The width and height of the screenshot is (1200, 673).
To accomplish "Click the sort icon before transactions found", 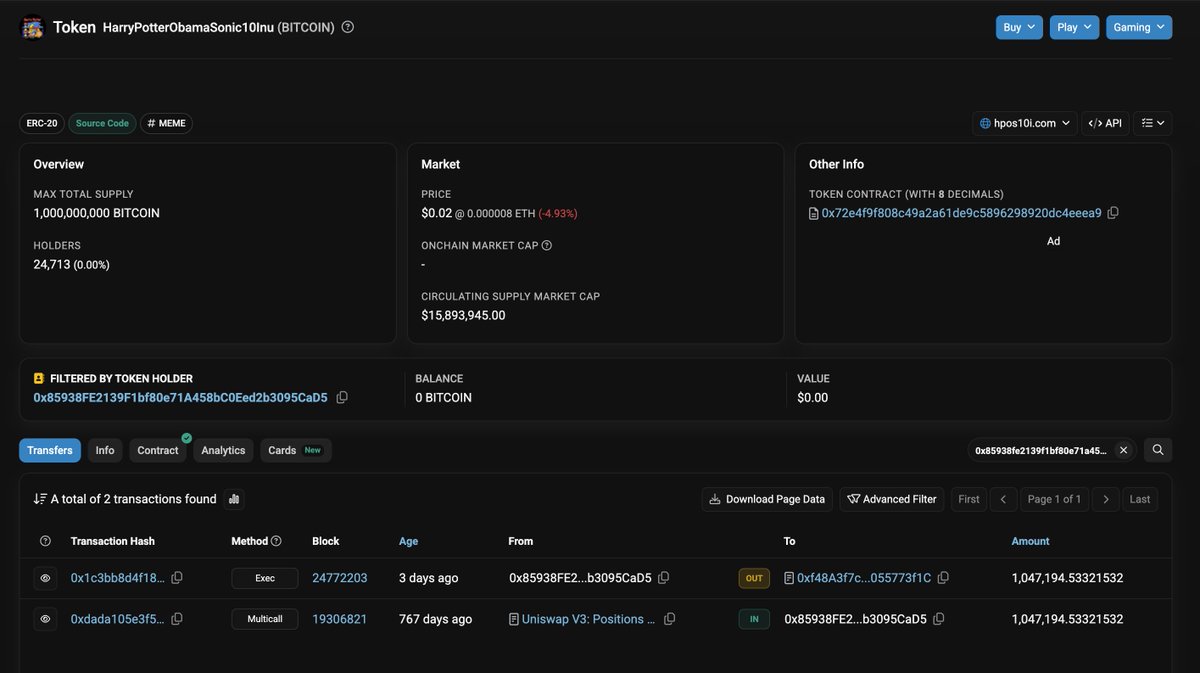I will 40,499.
